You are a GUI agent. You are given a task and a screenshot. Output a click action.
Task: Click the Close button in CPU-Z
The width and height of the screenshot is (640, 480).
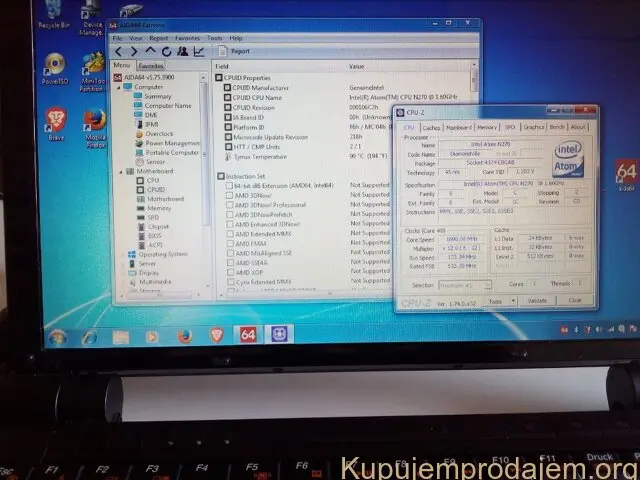coord(576,300)
